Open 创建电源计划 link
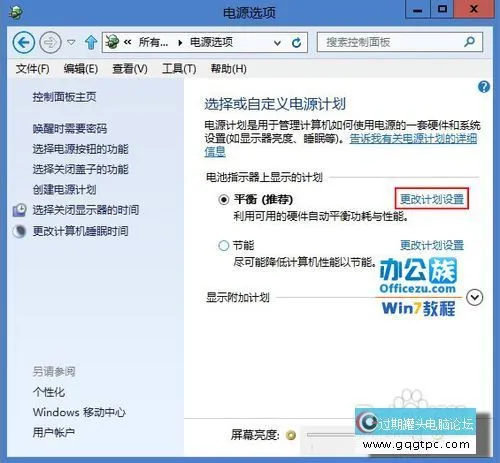Image resolution: width=500 pixels, height=463 pixels. (64, 190)
